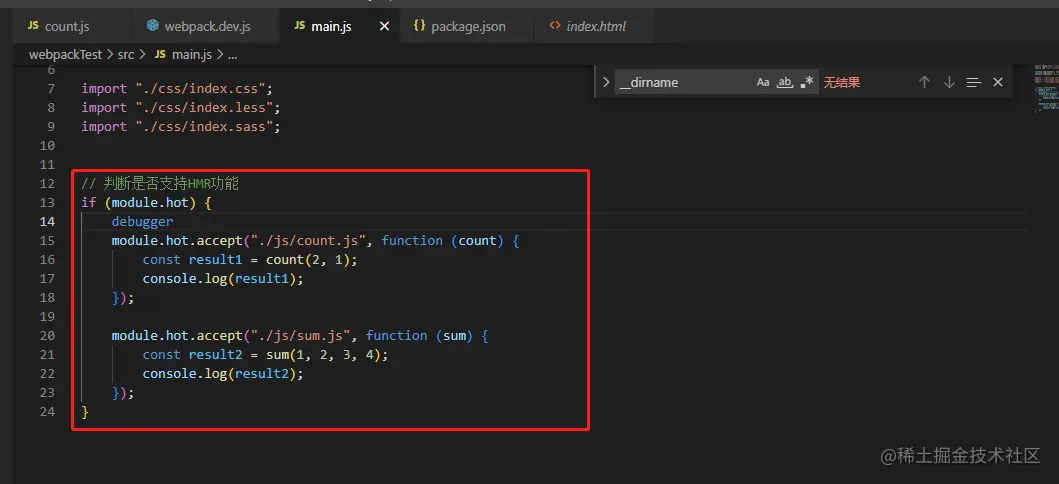The width and height of the screenshot is (1059, 484).
Task: Open the webpack.dev.js tab
Action: click(205, 26)
